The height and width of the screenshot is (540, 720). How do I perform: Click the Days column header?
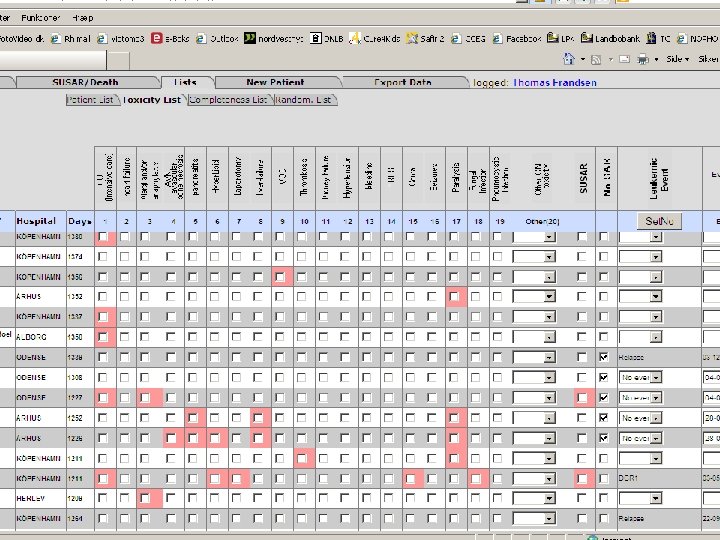point(80,221)
